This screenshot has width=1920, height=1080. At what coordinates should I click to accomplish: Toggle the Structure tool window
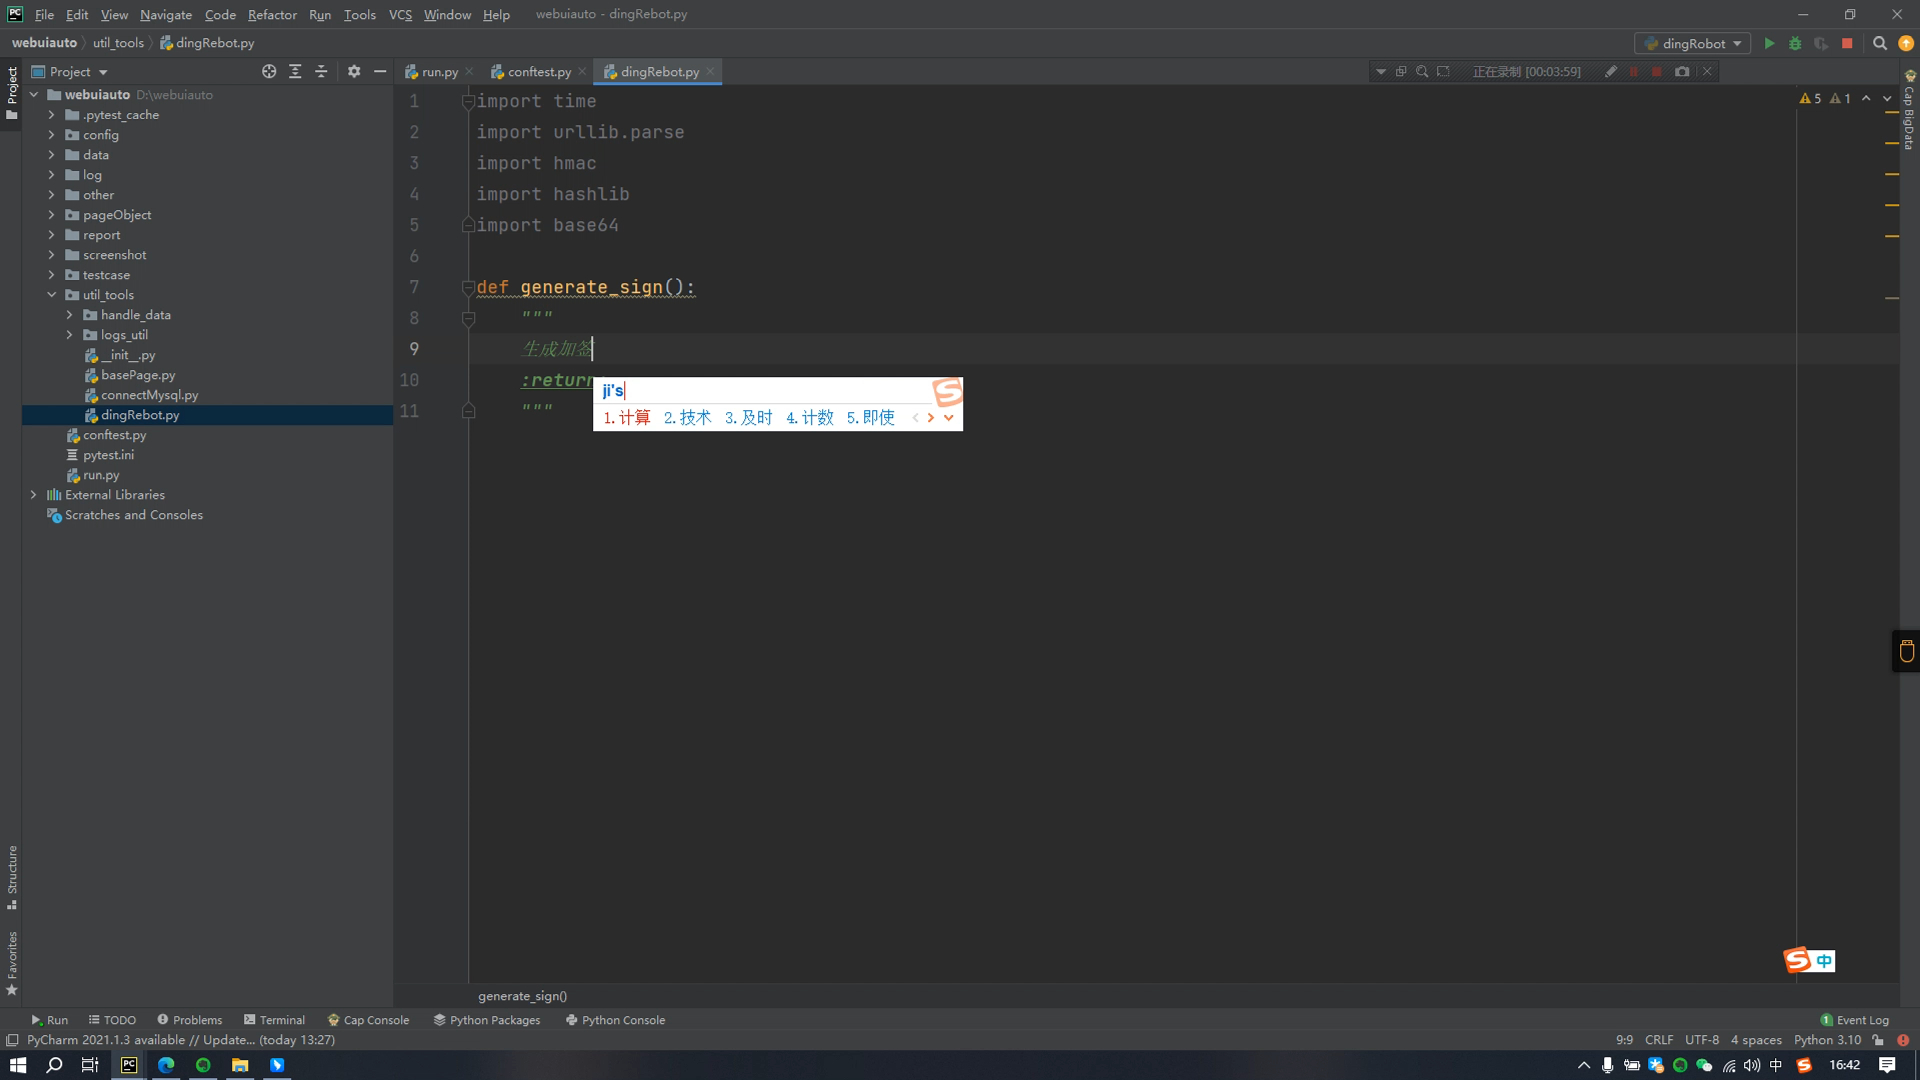click(11, 877)
